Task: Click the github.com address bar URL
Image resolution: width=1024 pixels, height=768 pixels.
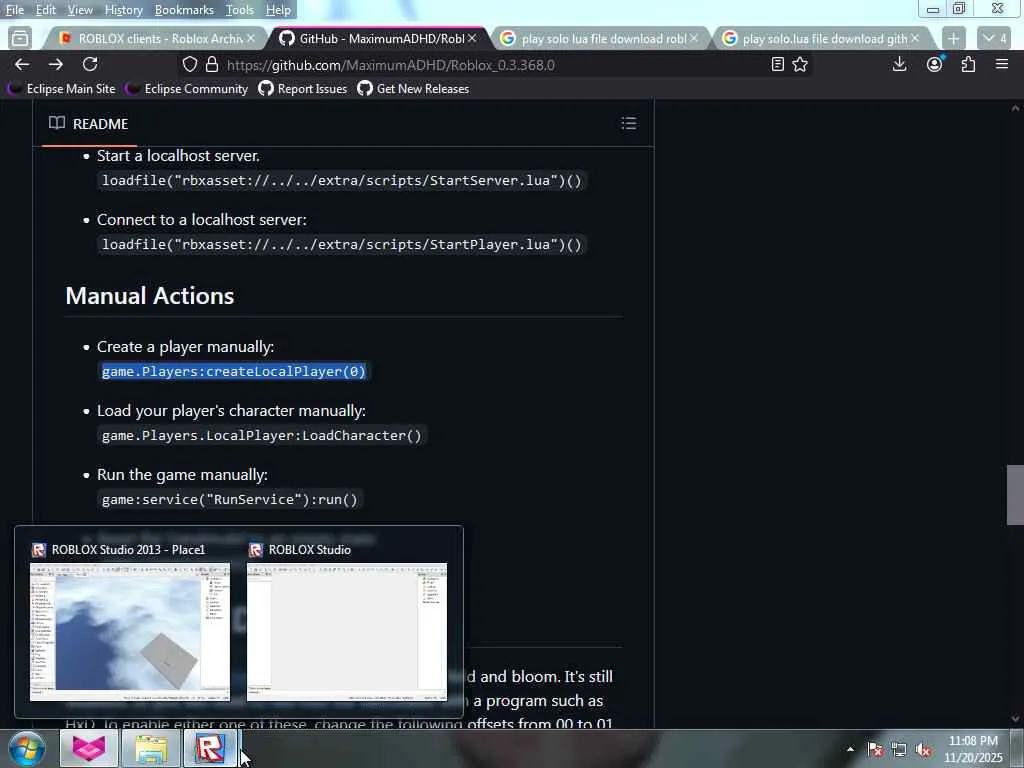Action: pos(391,65)
